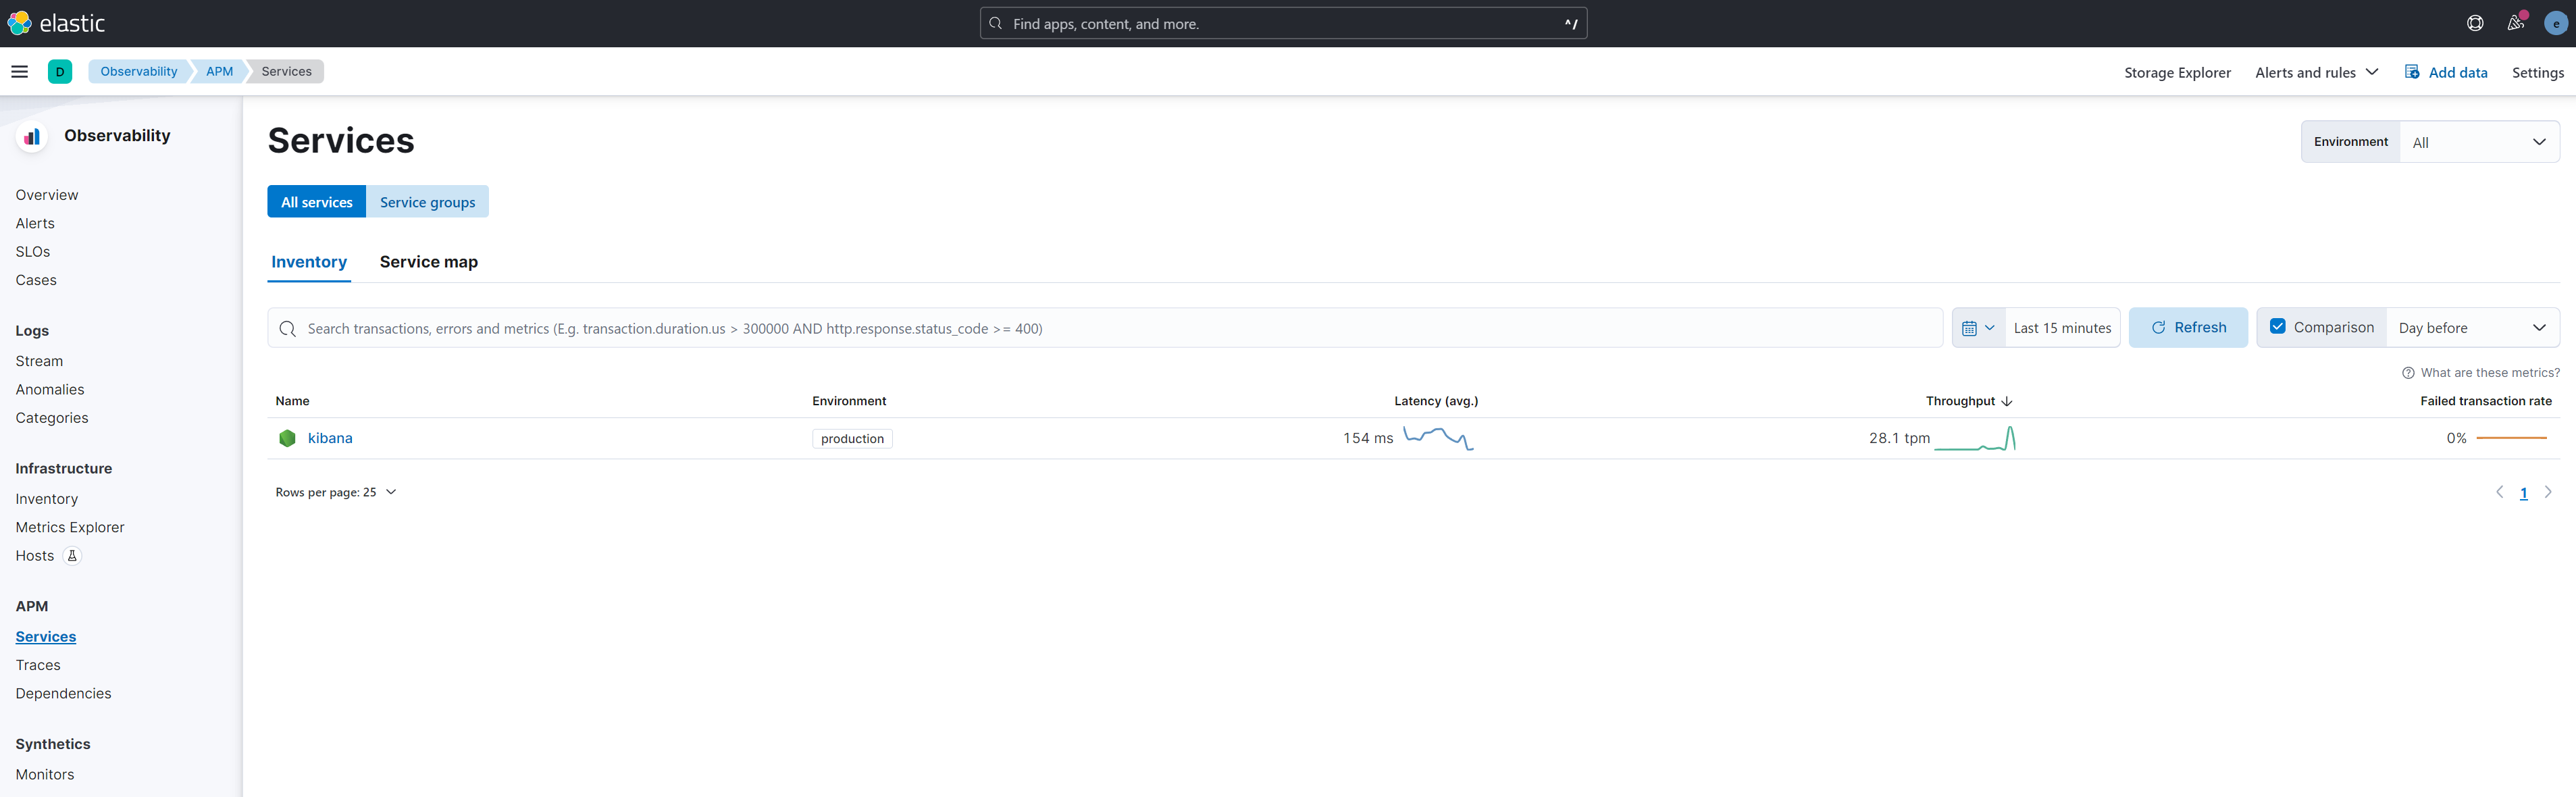Image resolution: width=2576 pixels, height=797 pixels.
Task: Click the Elastic logo icon
Action: click(19, 23)
